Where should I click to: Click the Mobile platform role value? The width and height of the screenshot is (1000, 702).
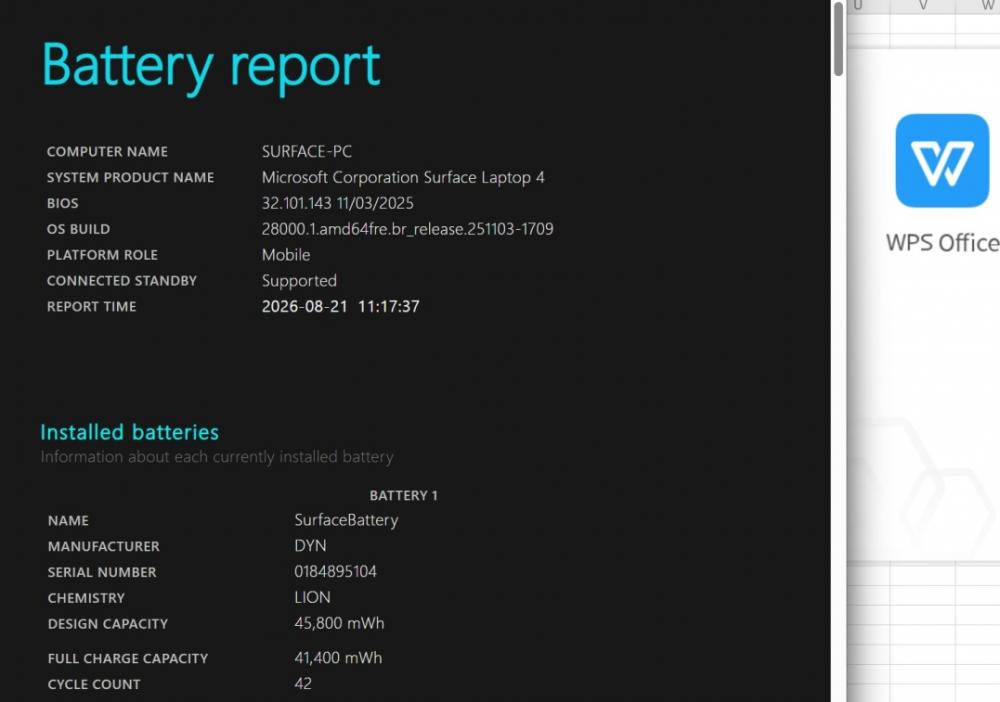286,255
